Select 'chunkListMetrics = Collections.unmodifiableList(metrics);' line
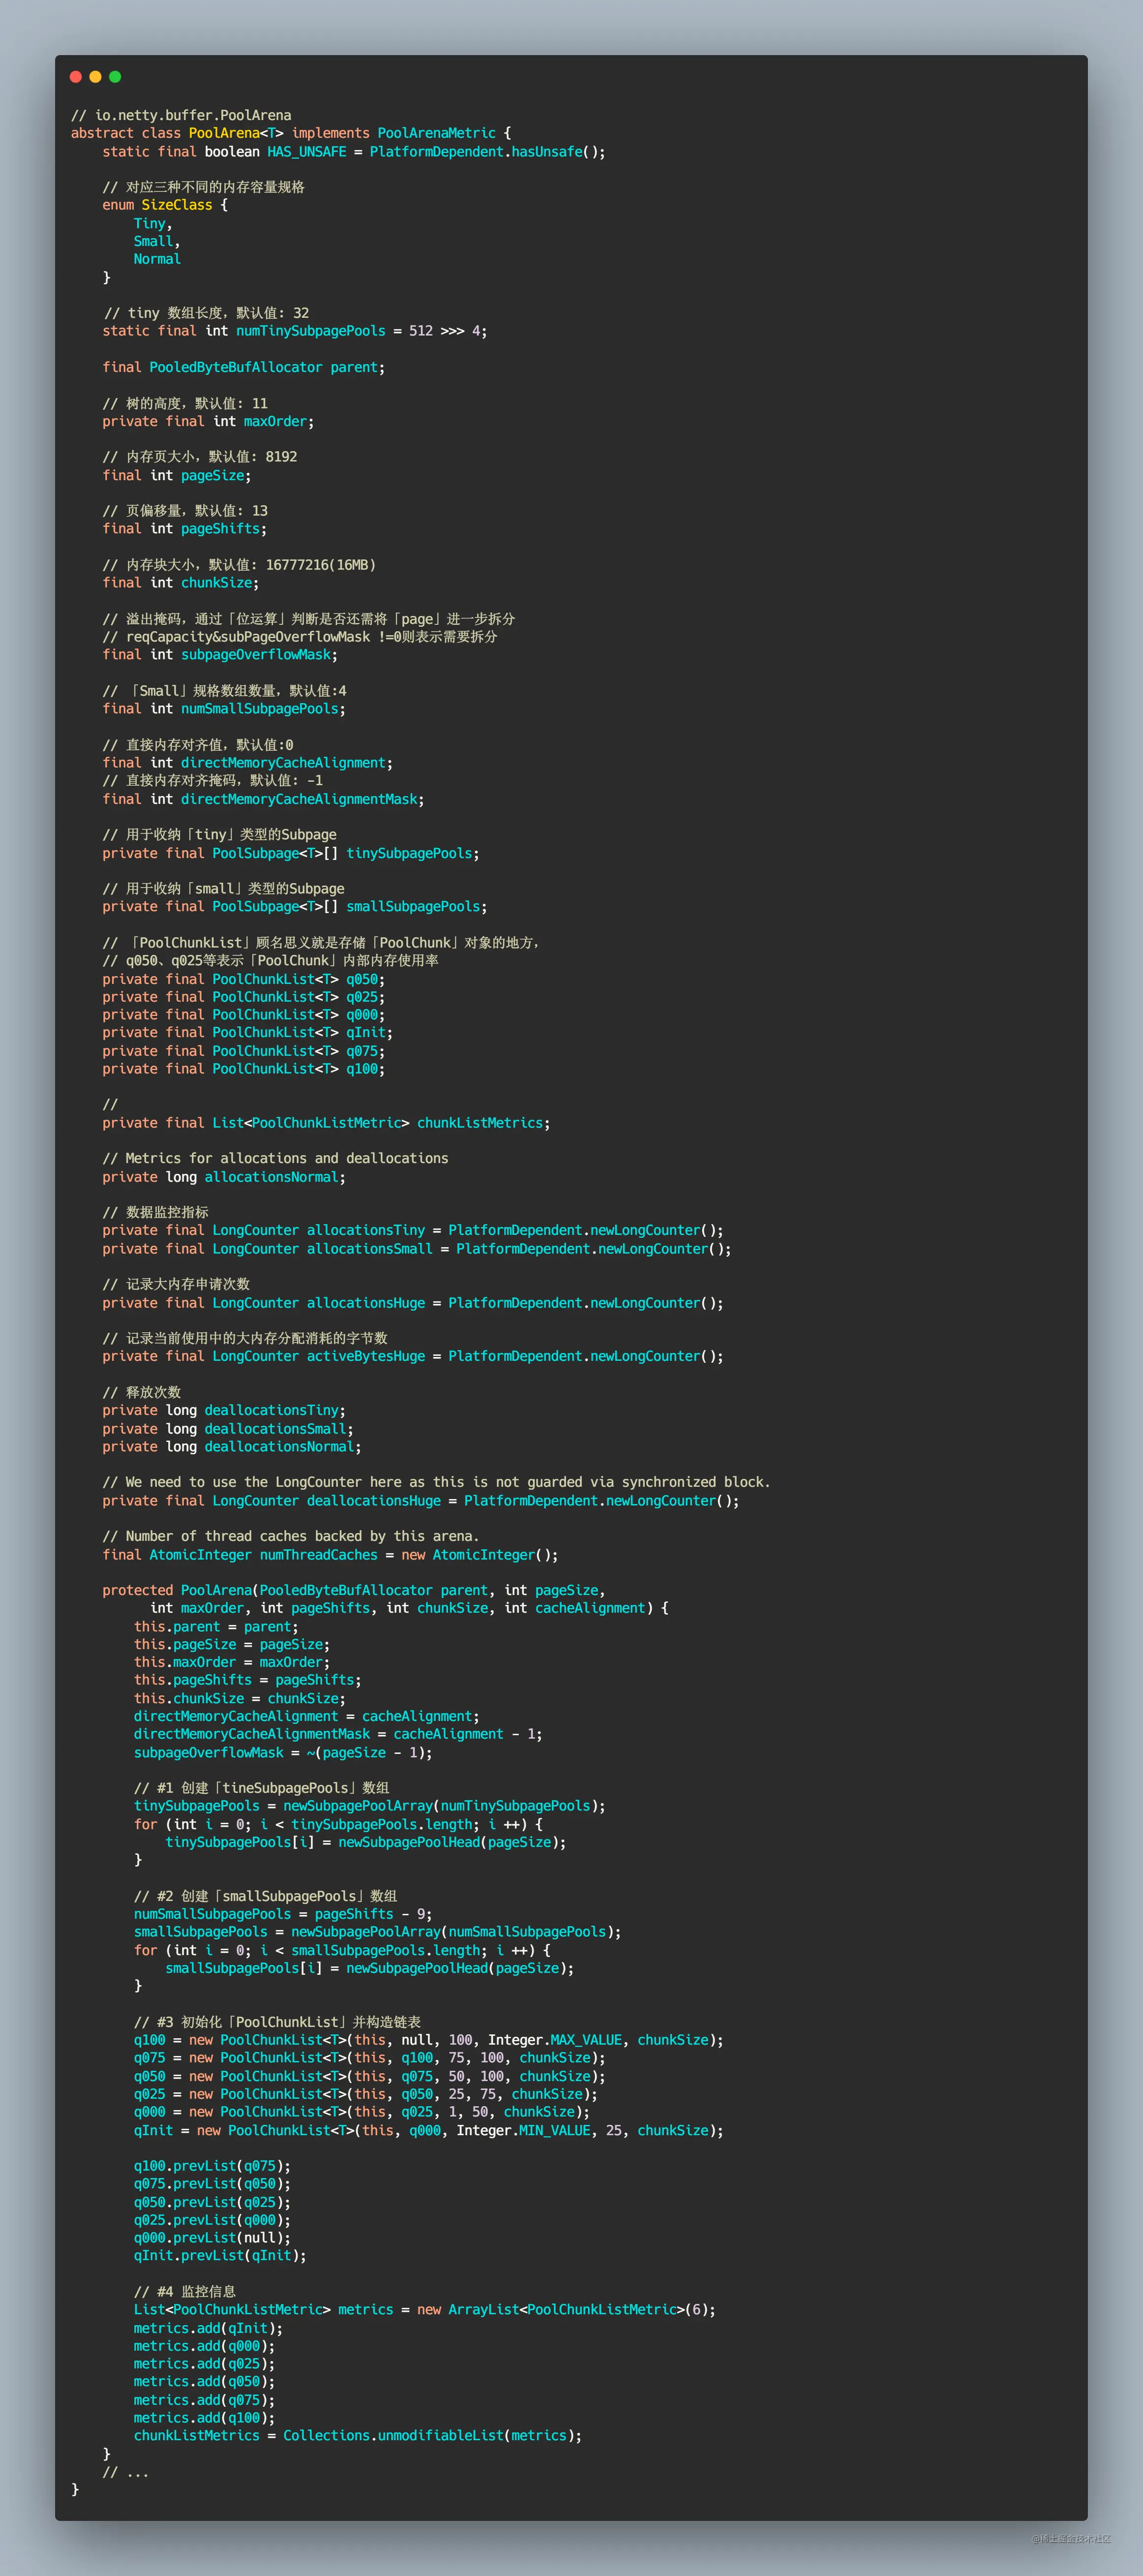 pos(358,2436)
